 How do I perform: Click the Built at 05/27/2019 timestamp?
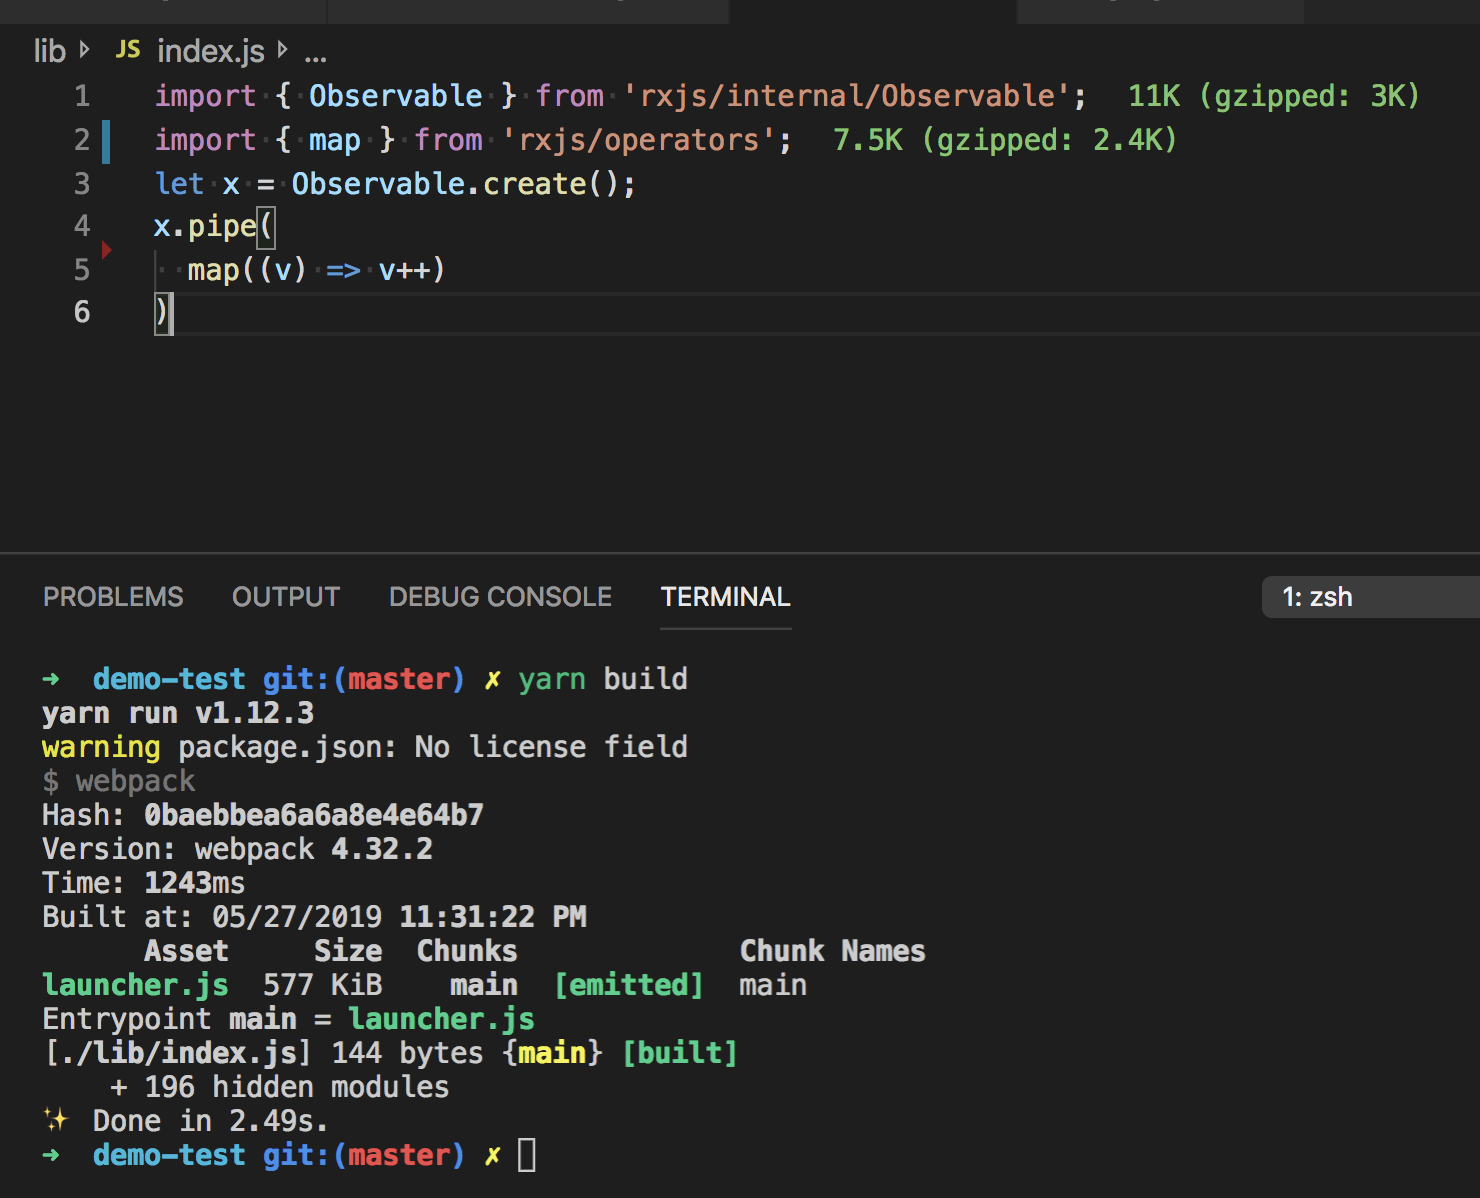pos(314,917)
